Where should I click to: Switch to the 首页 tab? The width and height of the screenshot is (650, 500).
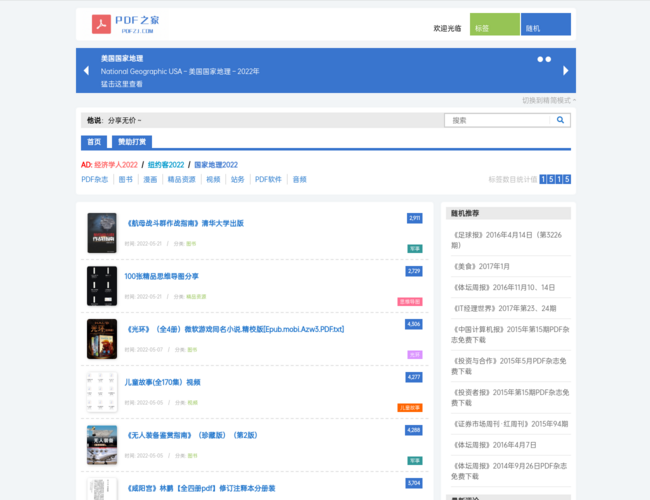click(94, 142)
